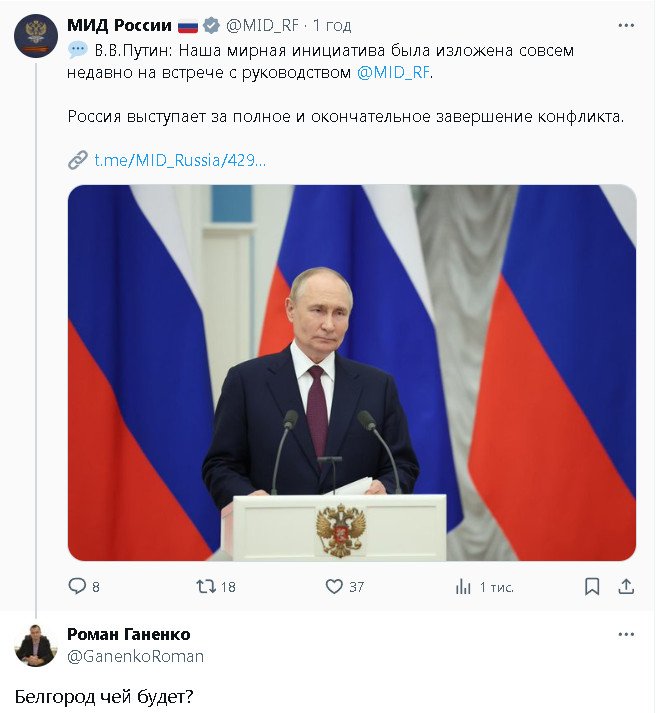This screenshot has height=713, width=671.
Task: Open the @GanenkoRoman handle
Action: click(x=135, y=656)
